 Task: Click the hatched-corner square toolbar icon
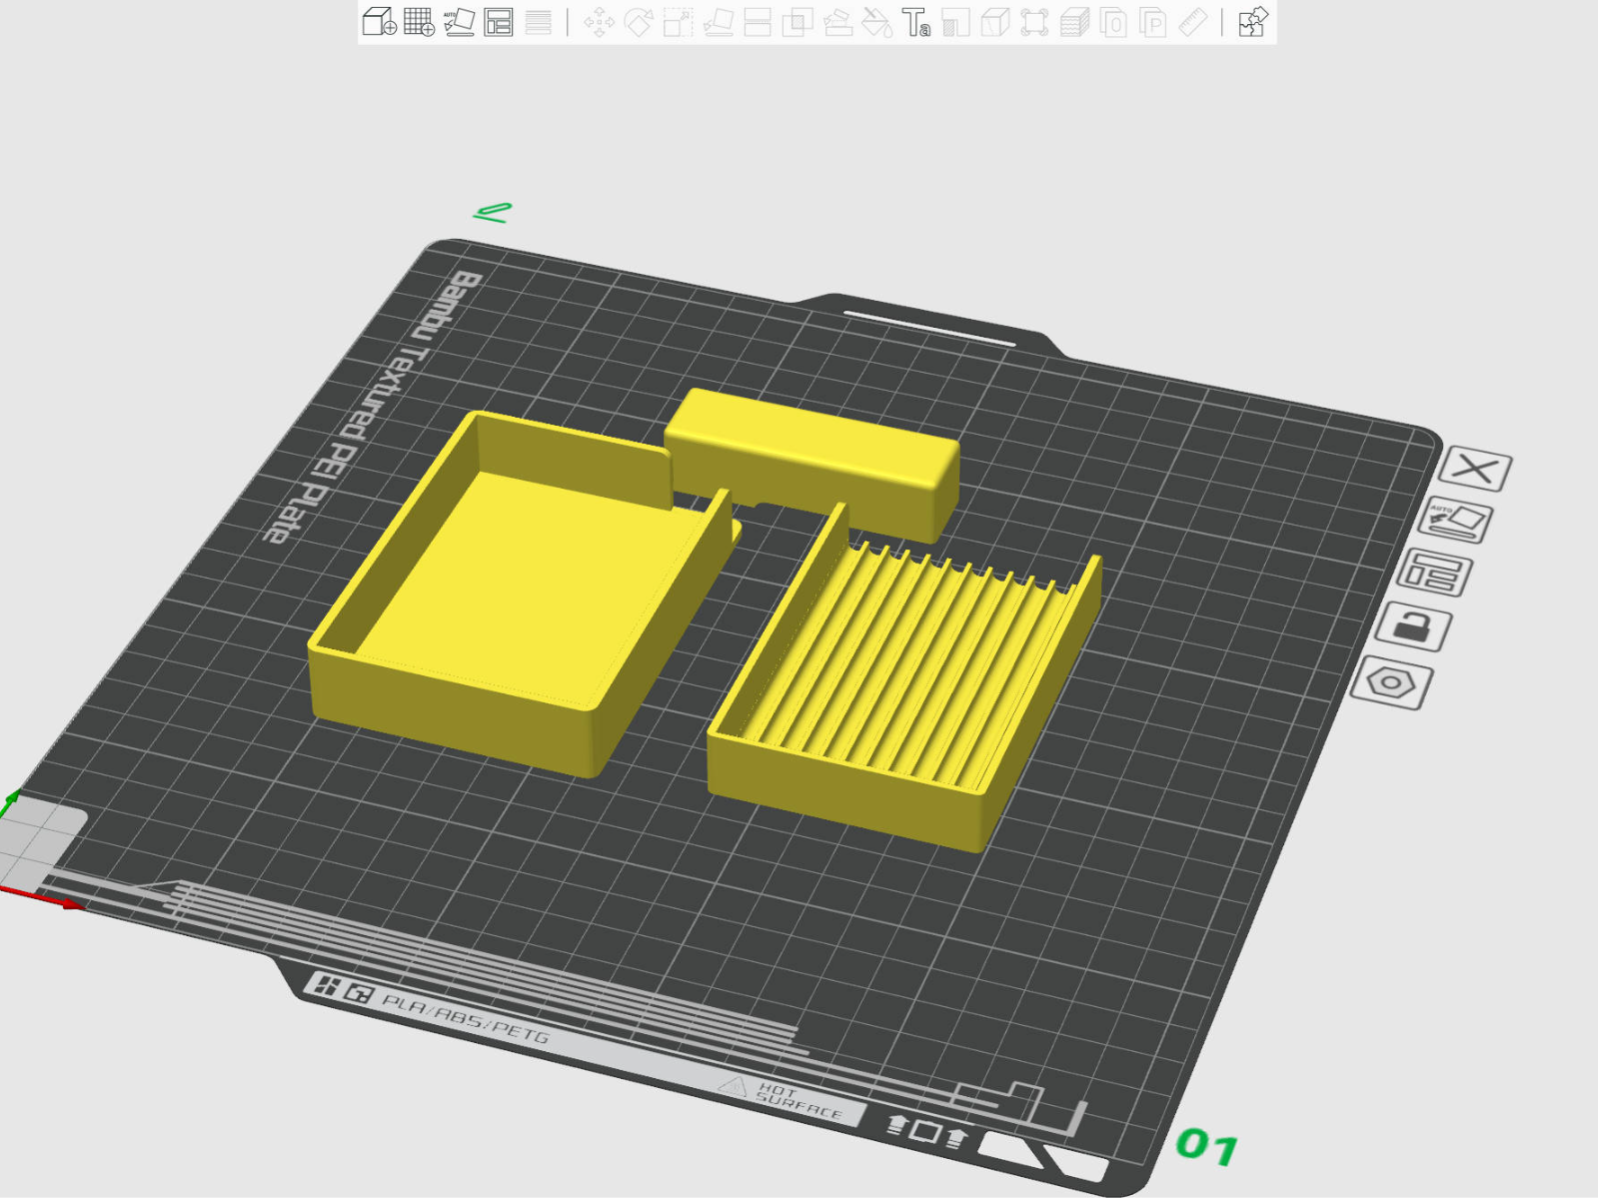pyautogui.click(x=956, y=22)
